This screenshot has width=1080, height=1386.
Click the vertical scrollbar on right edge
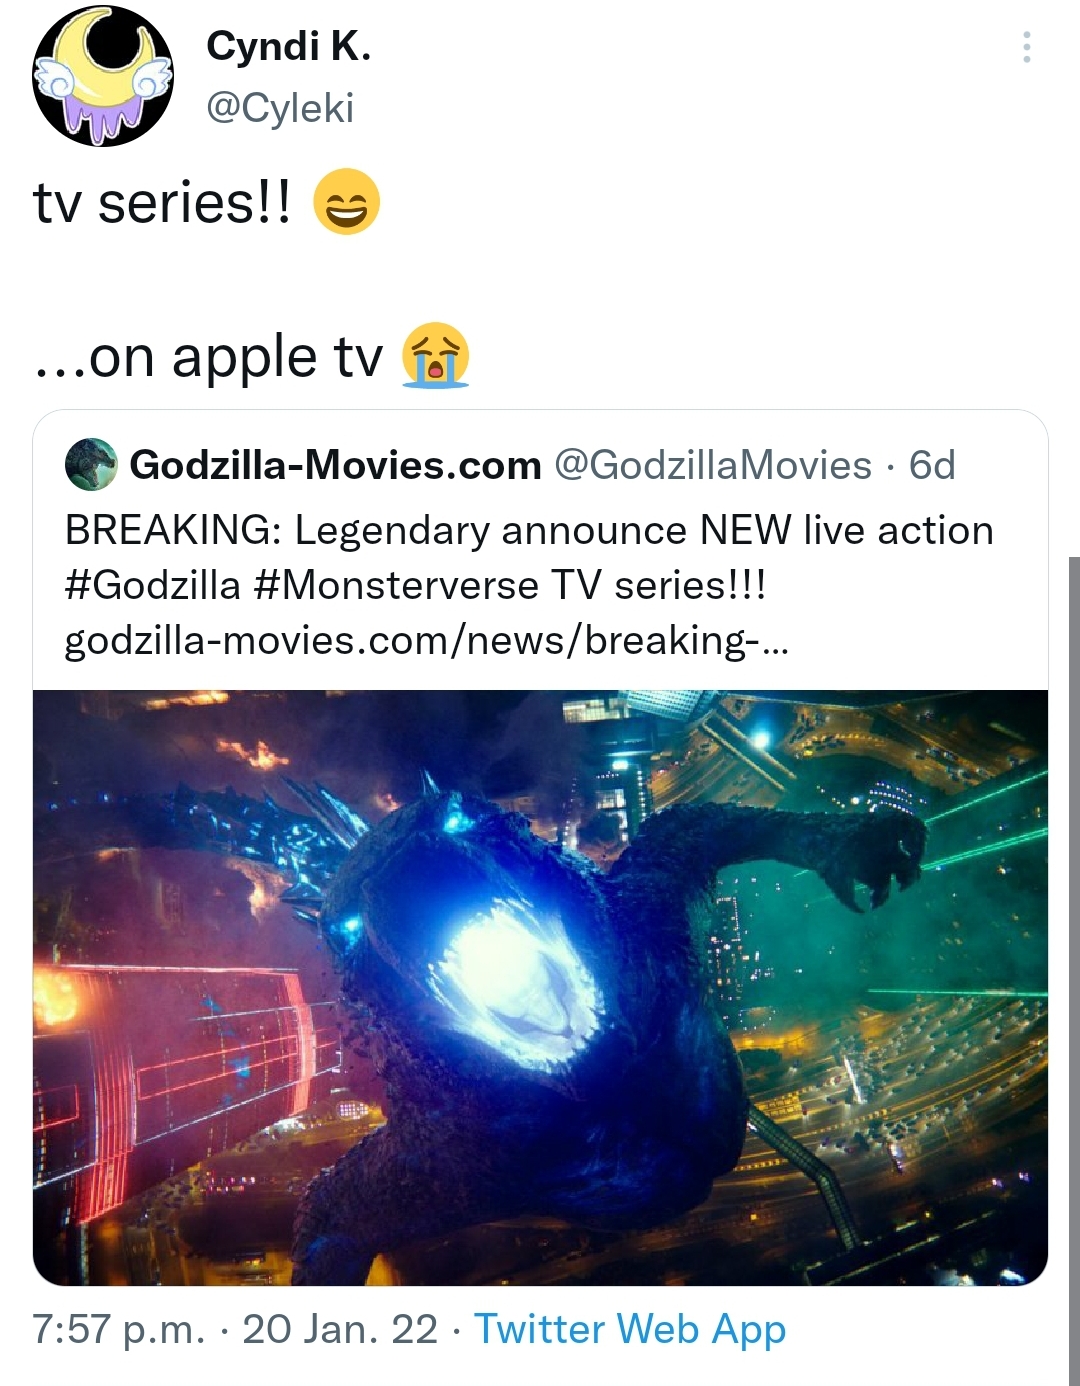tap(1074, 970)
